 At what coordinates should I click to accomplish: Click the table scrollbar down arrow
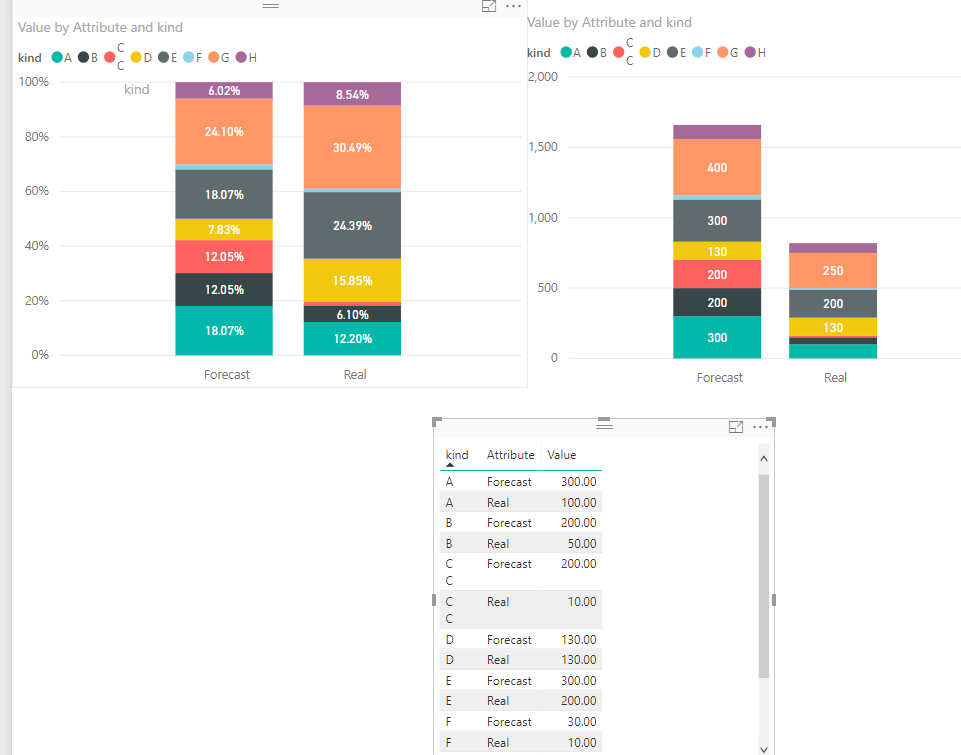tap(764, 749)
